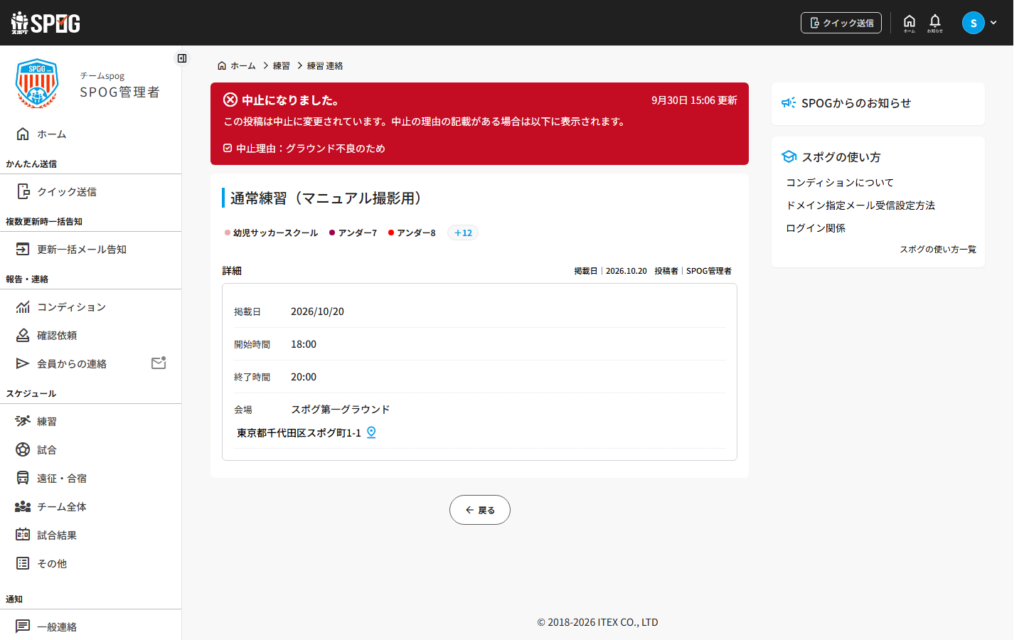Click the チーム全体 group people icon

click(x=23, y=506)
